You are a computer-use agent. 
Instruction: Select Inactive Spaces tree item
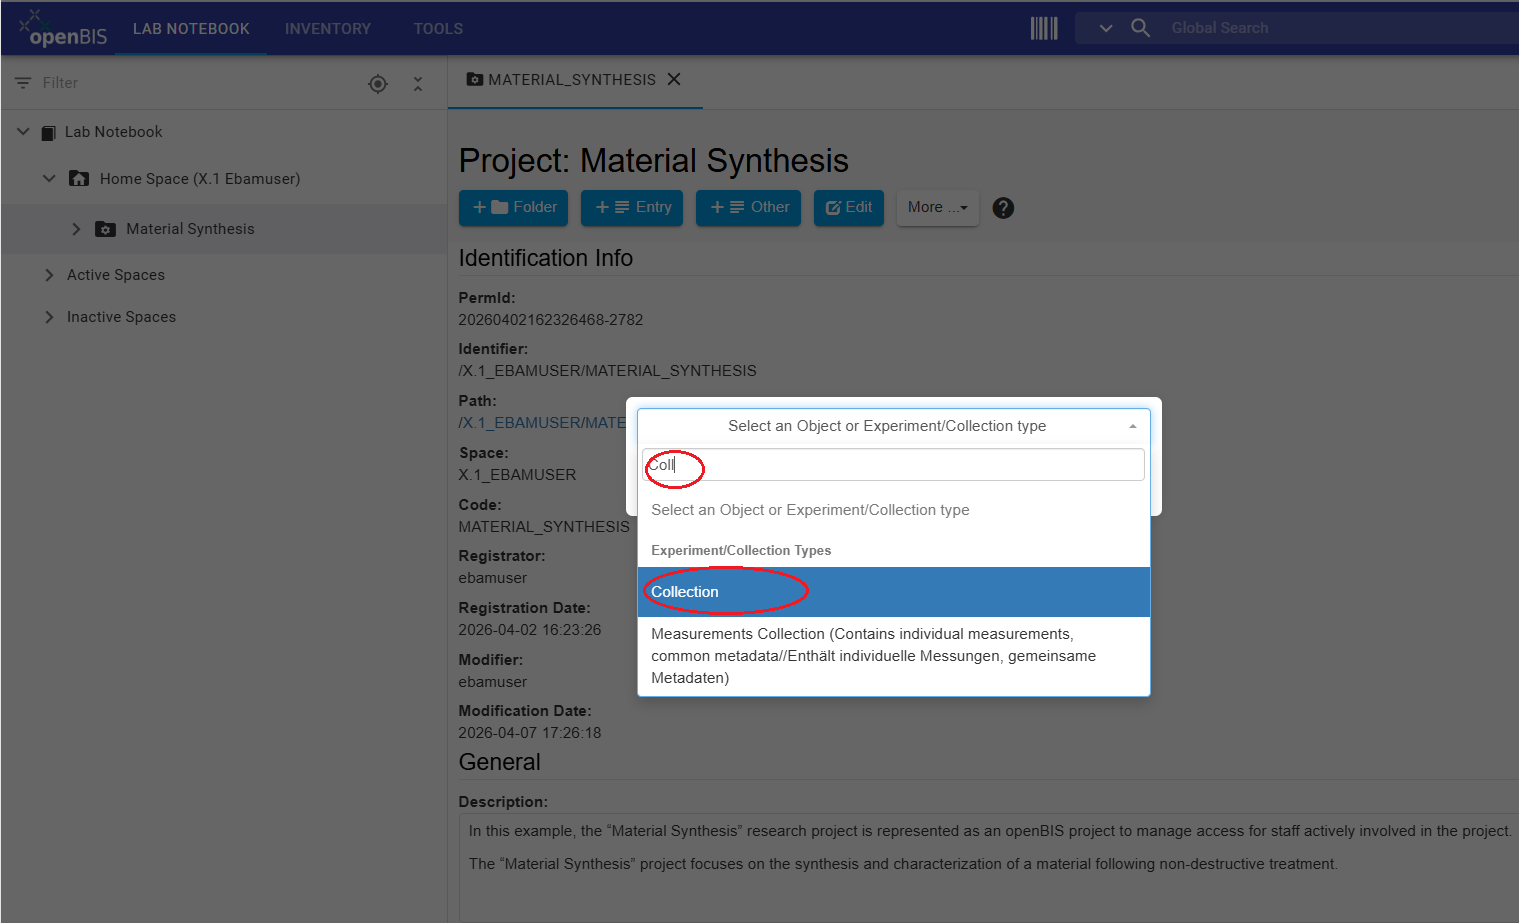(121, 317)
